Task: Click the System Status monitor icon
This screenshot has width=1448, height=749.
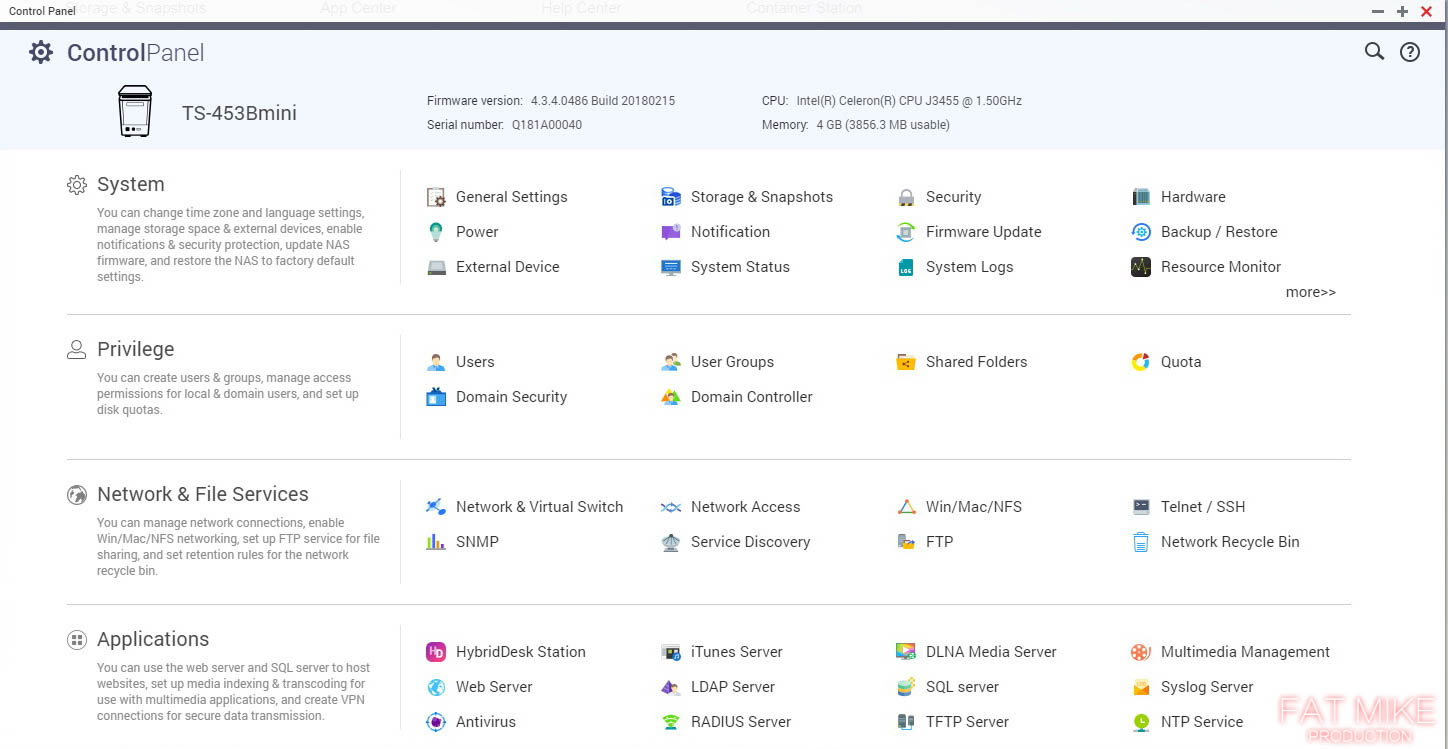Action: pos(671,267)
